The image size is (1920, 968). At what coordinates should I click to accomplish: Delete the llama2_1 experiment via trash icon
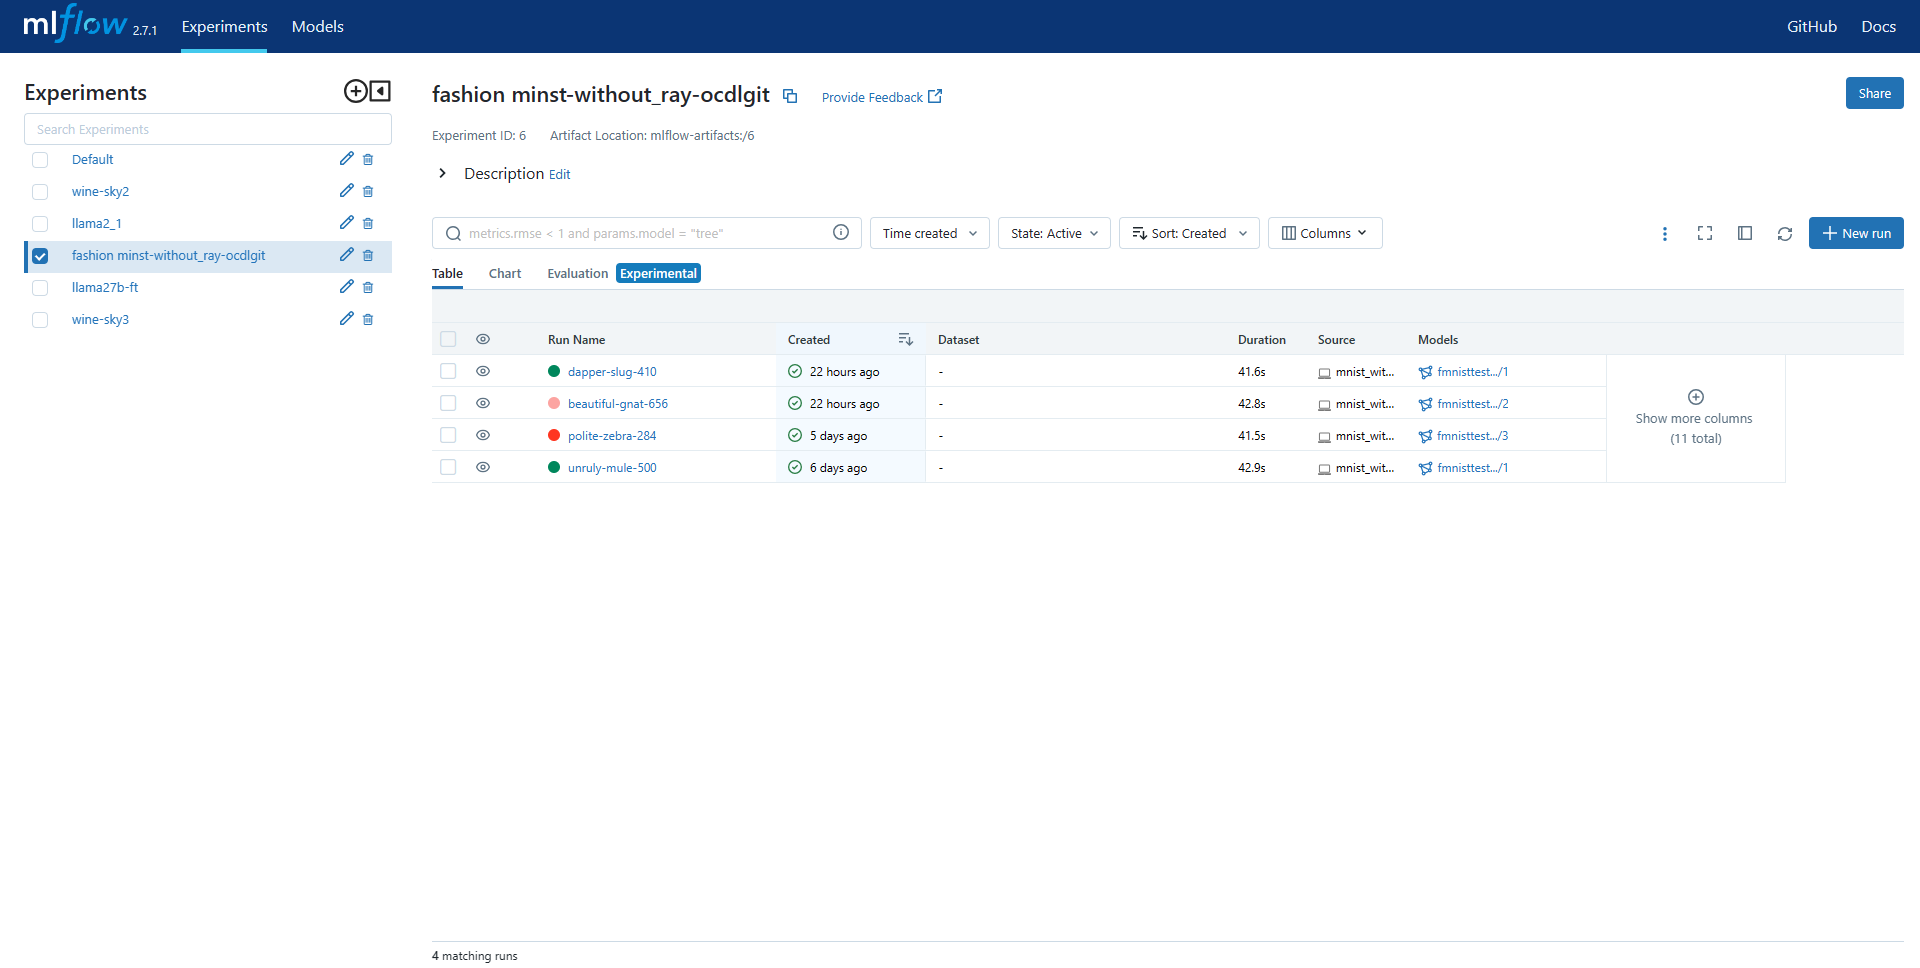tap(368, 224)
